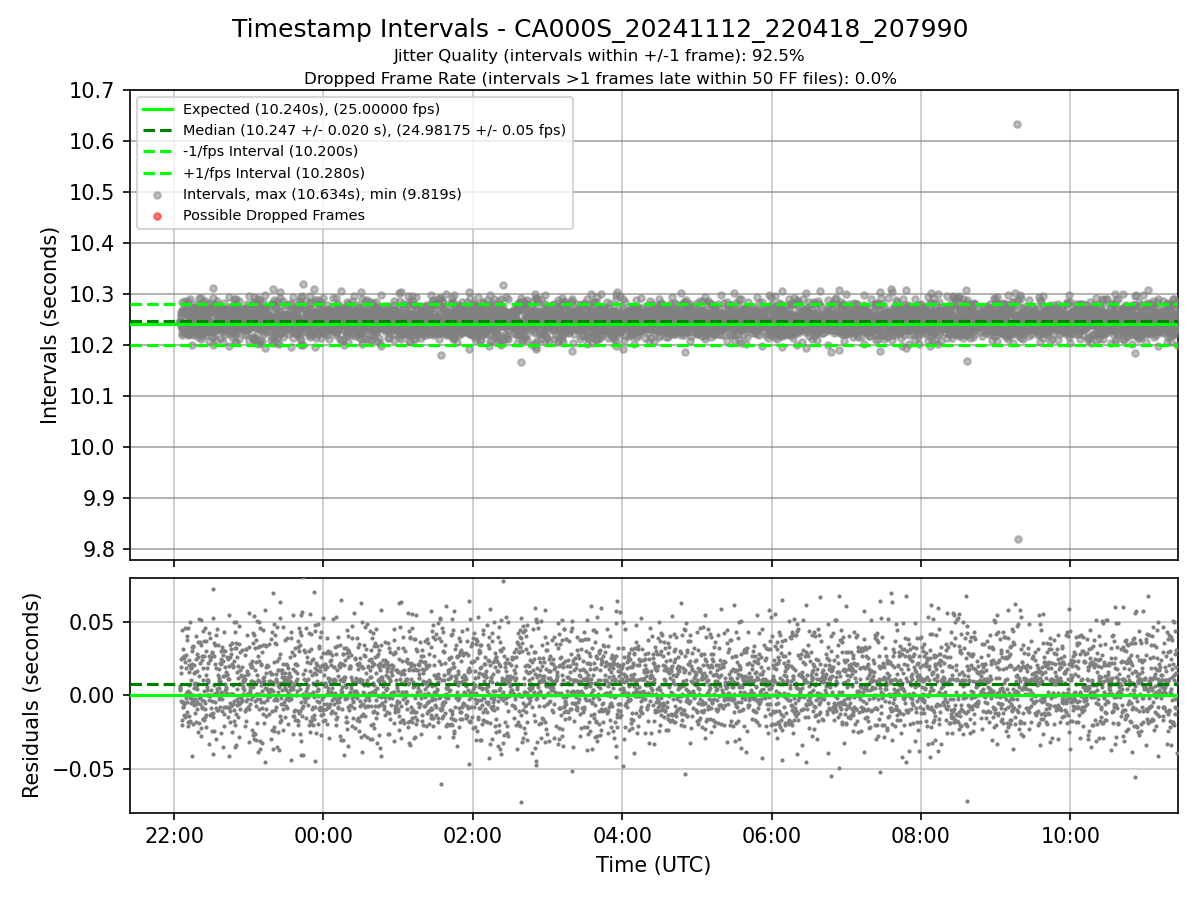Click the Intervals (seconds) axis label
1200x900 pixels.
coord(49,325)
